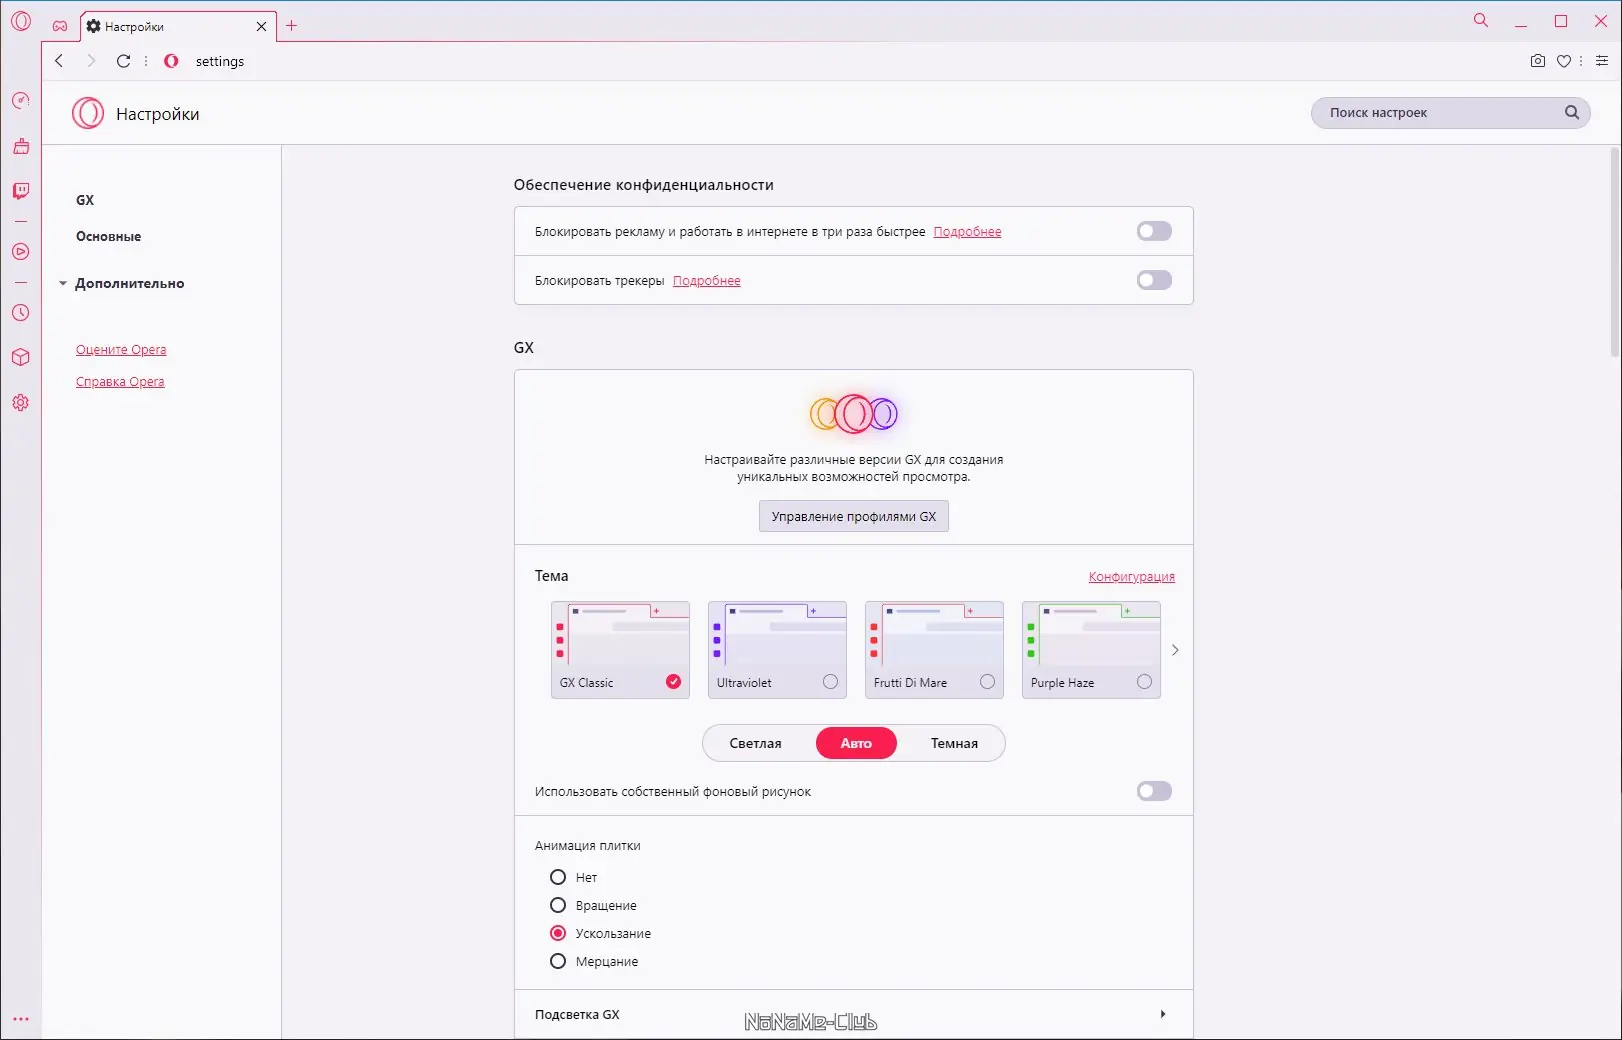Open GX Mods cube icon in sidebar
Viewport: 1622px width, 1040px height.
21,357
